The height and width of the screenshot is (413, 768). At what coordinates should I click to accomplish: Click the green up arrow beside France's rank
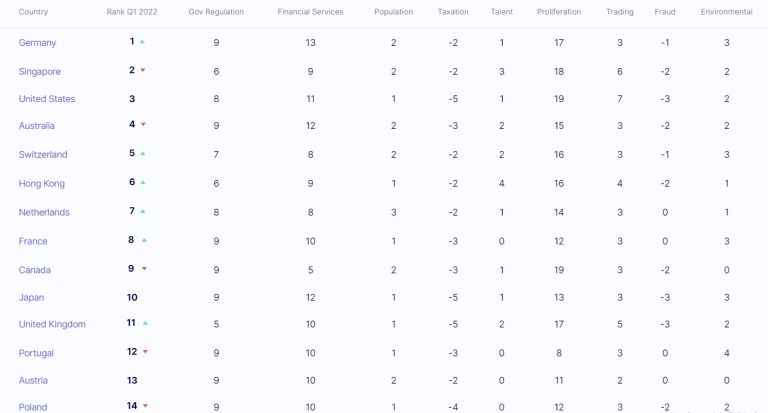click(x=143, y=240)
